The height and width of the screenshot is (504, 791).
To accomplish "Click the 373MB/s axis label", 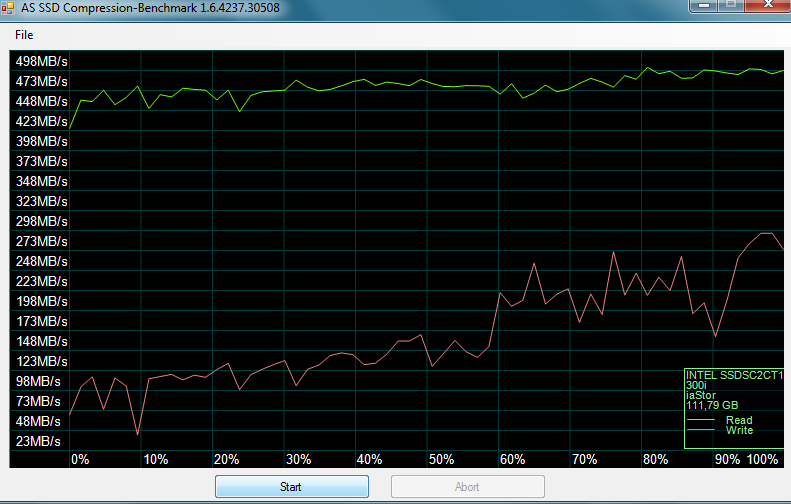I will coord(41,161).
